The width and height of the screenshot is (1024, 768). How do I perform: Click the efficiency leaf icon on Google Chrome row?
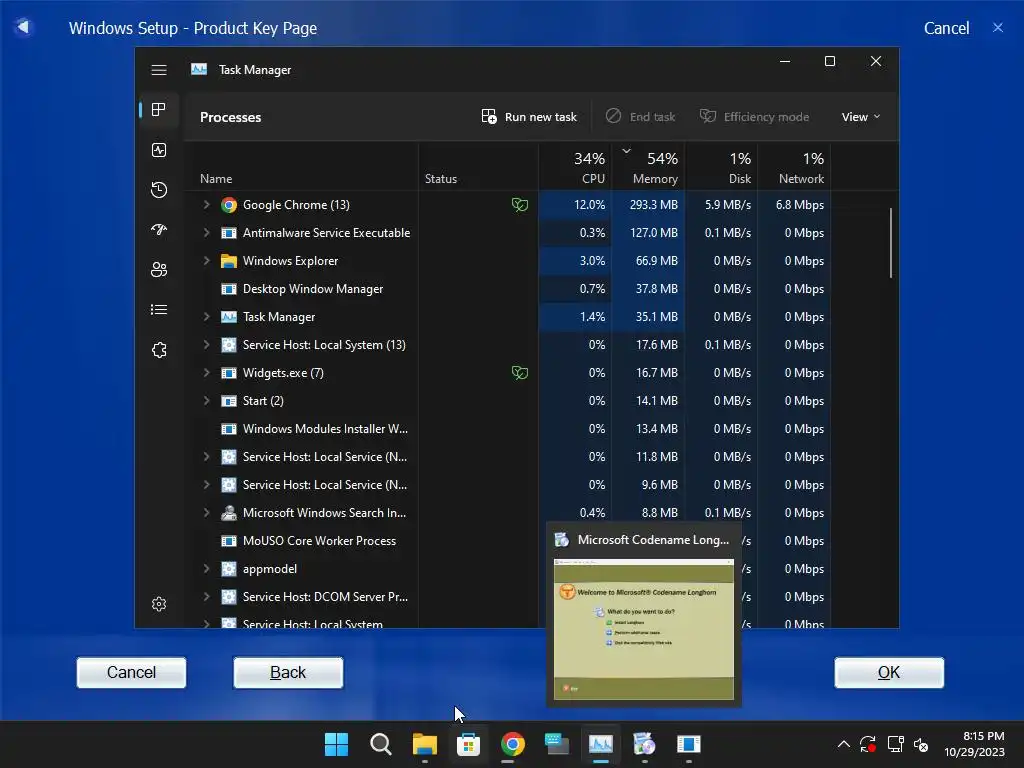coord(520,205)
